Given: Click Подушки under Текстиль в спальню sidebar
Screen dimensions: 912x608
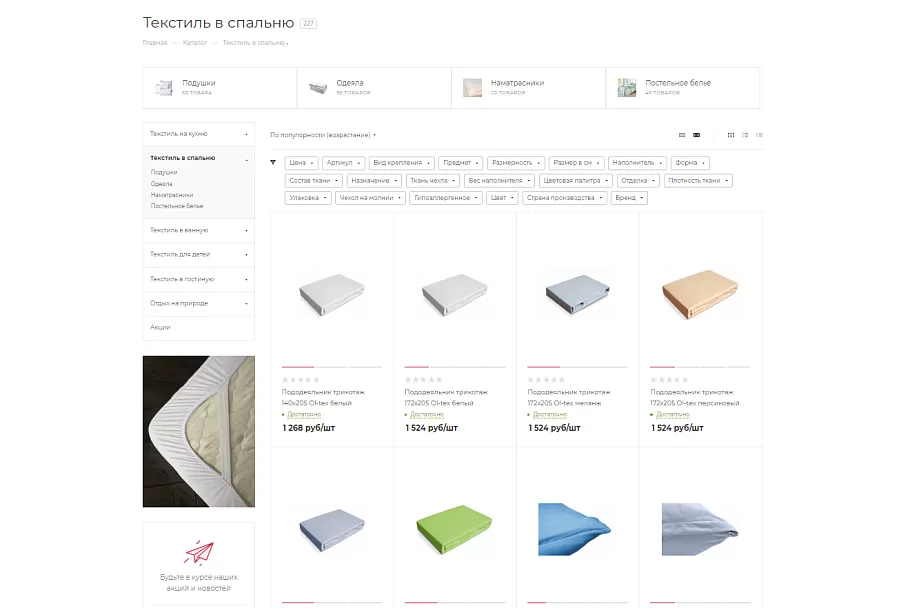Looking at the screenshot, I should pyautogui.click(x=164, y=172).
